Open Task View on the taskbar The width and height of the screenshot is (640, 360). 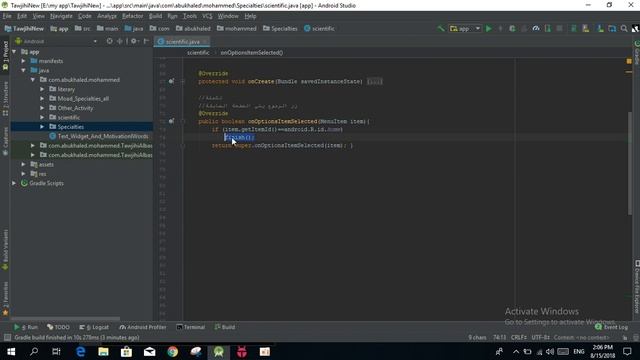point(56,351)
